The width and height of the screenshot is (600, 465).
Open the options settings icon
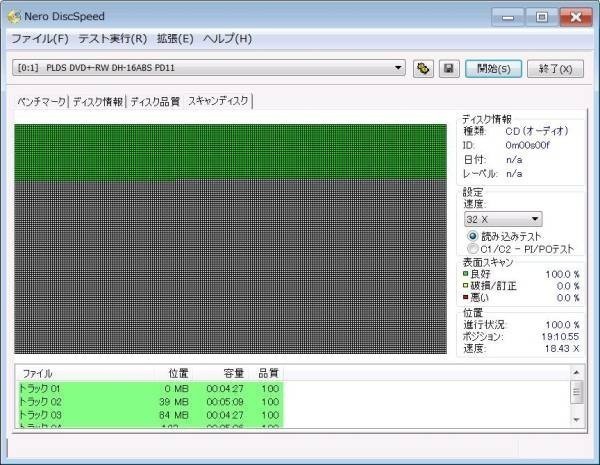(x=423, y=69)
